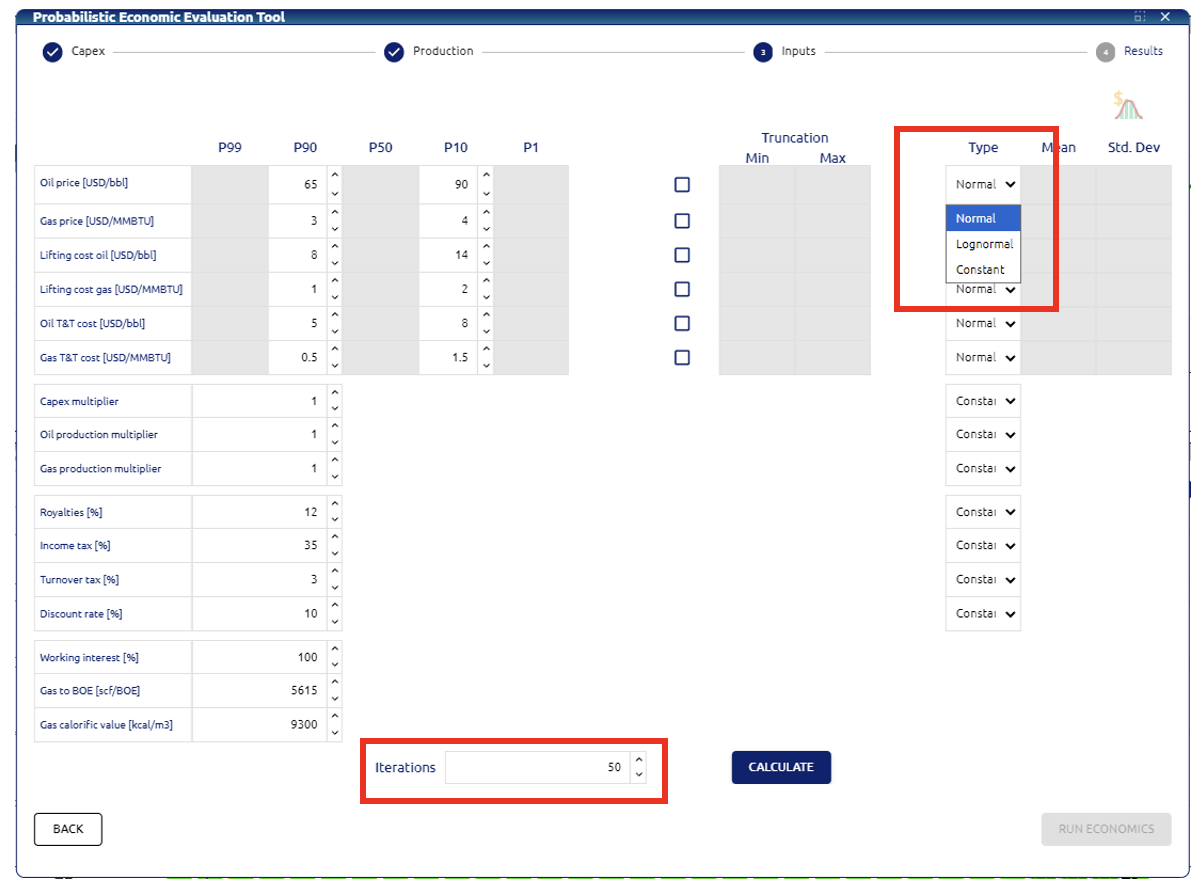Viewport: 1202px width, 886px height.
Task: Check truncation box for Gas T&T cost
Action: (x=682, y=357)
